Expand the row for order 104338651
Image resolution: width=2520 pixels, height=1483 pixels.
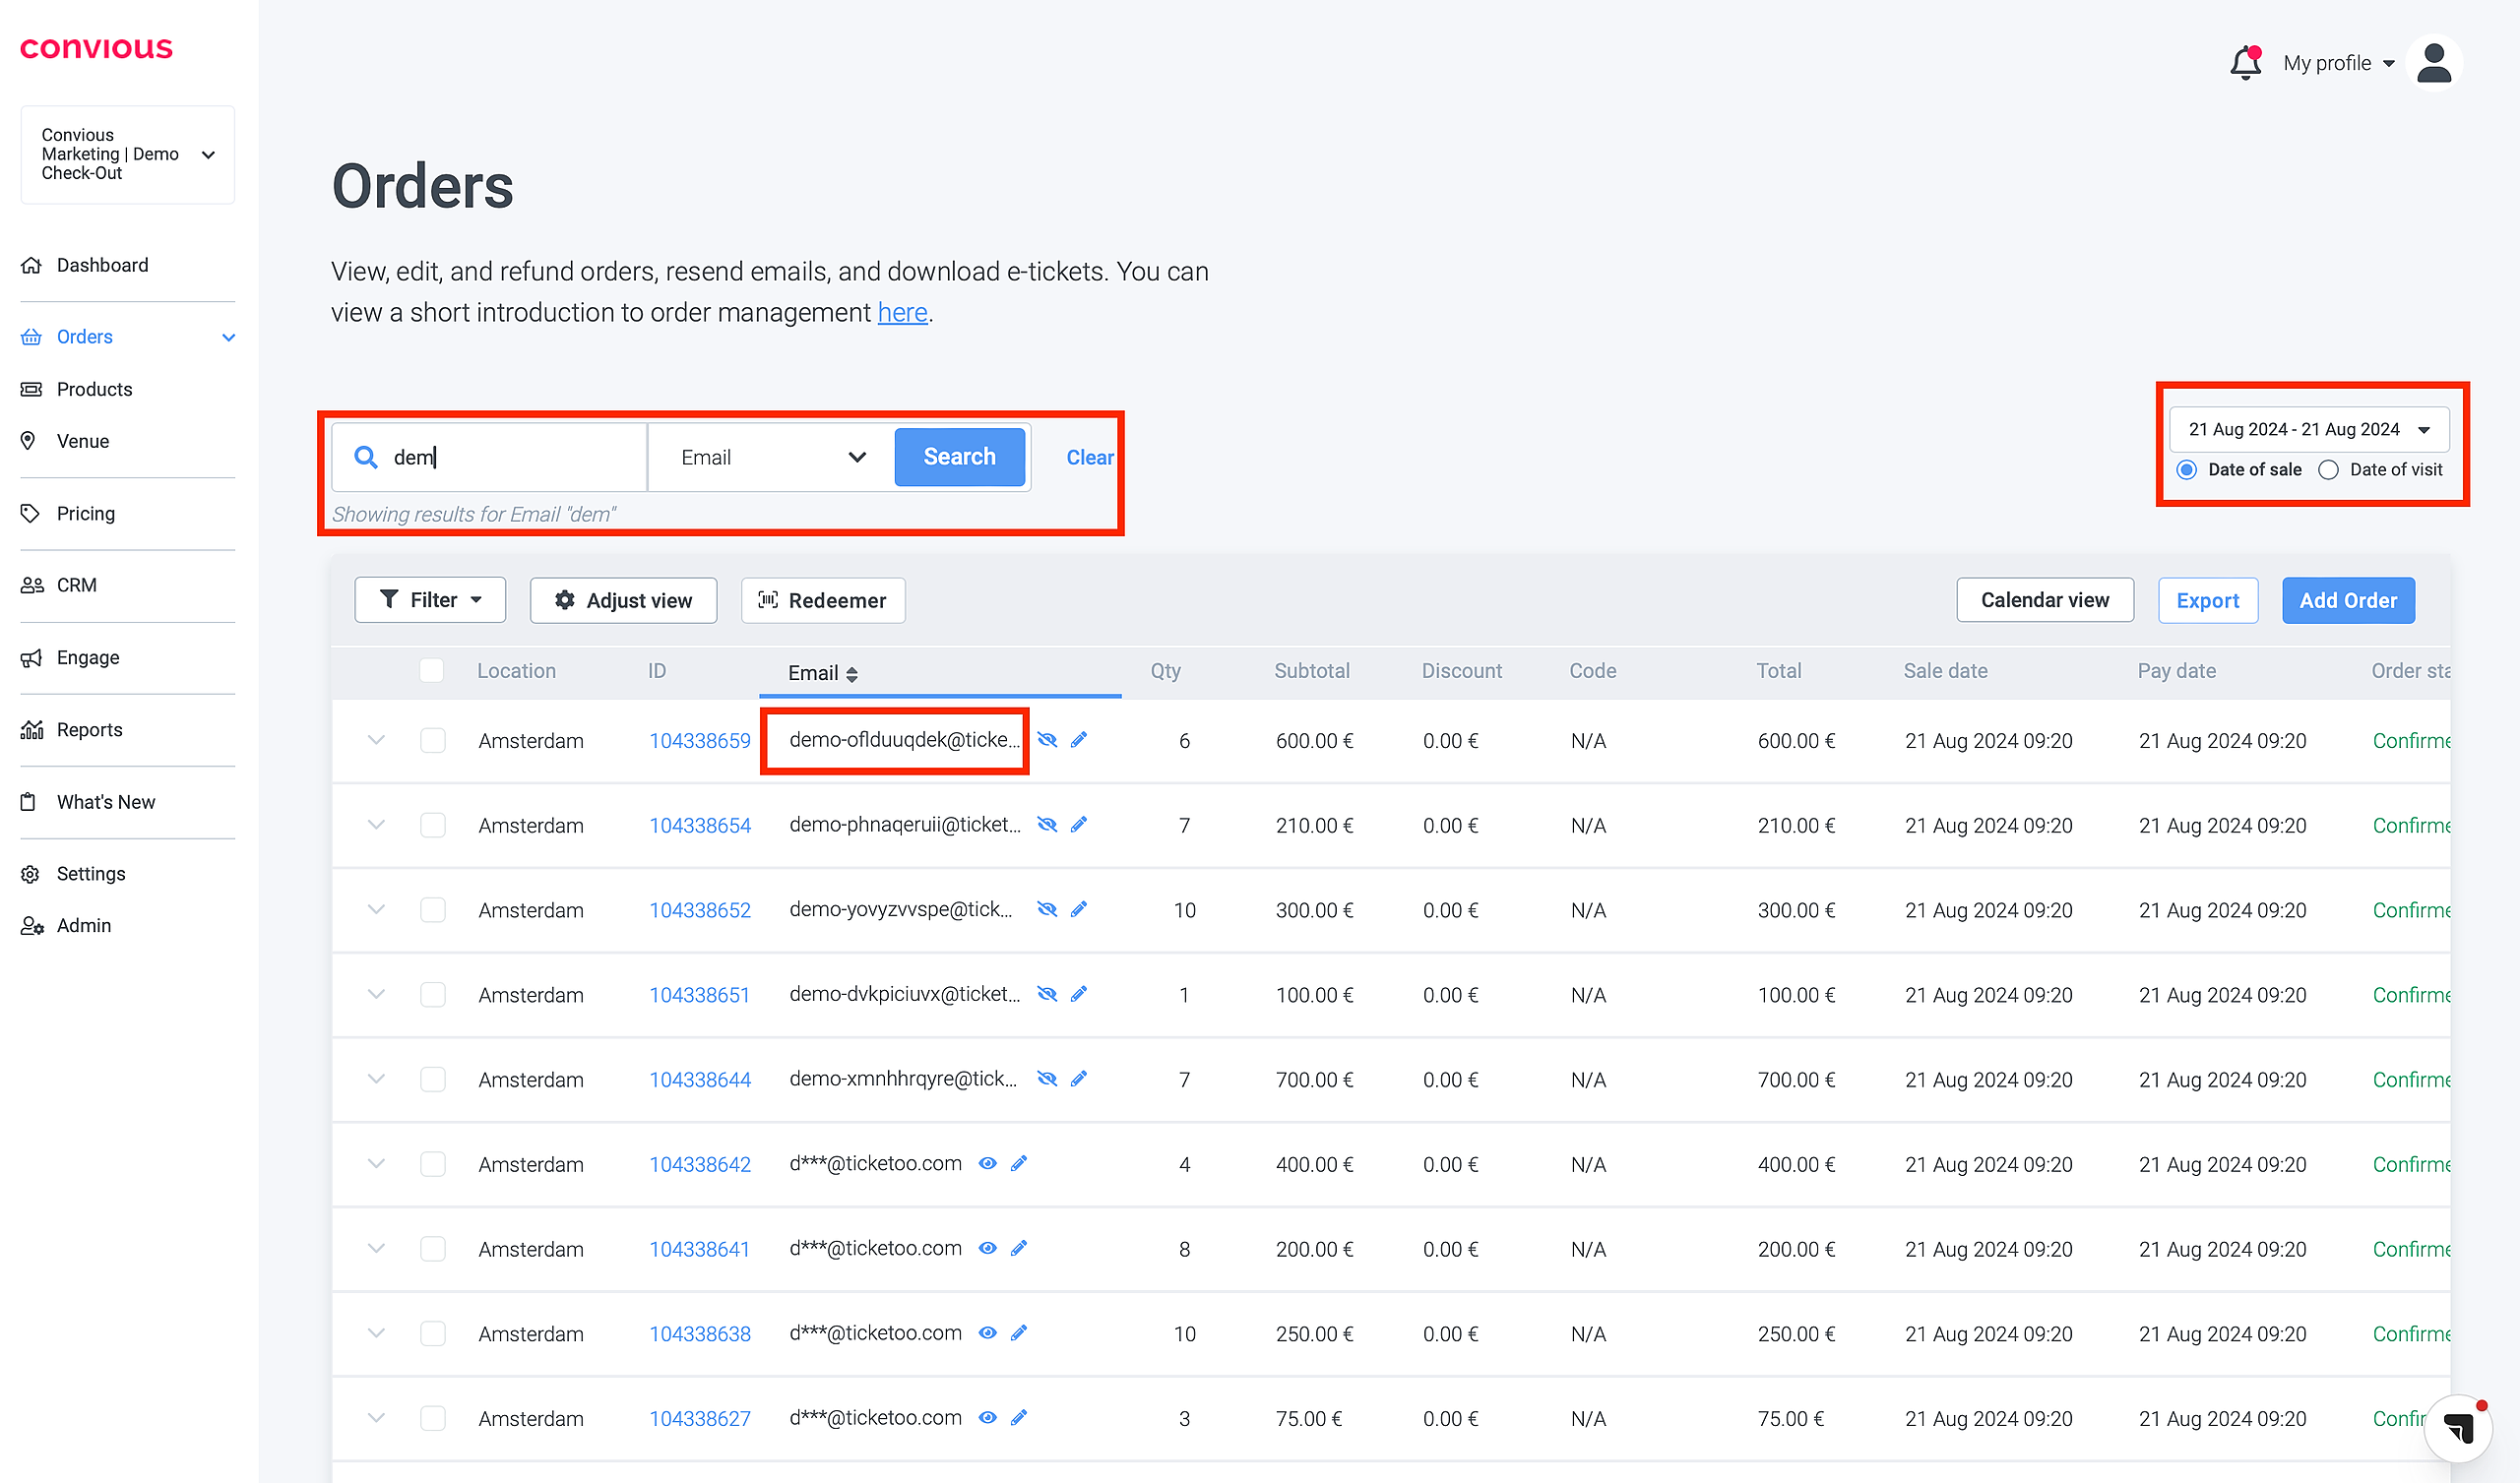[376, 994]
